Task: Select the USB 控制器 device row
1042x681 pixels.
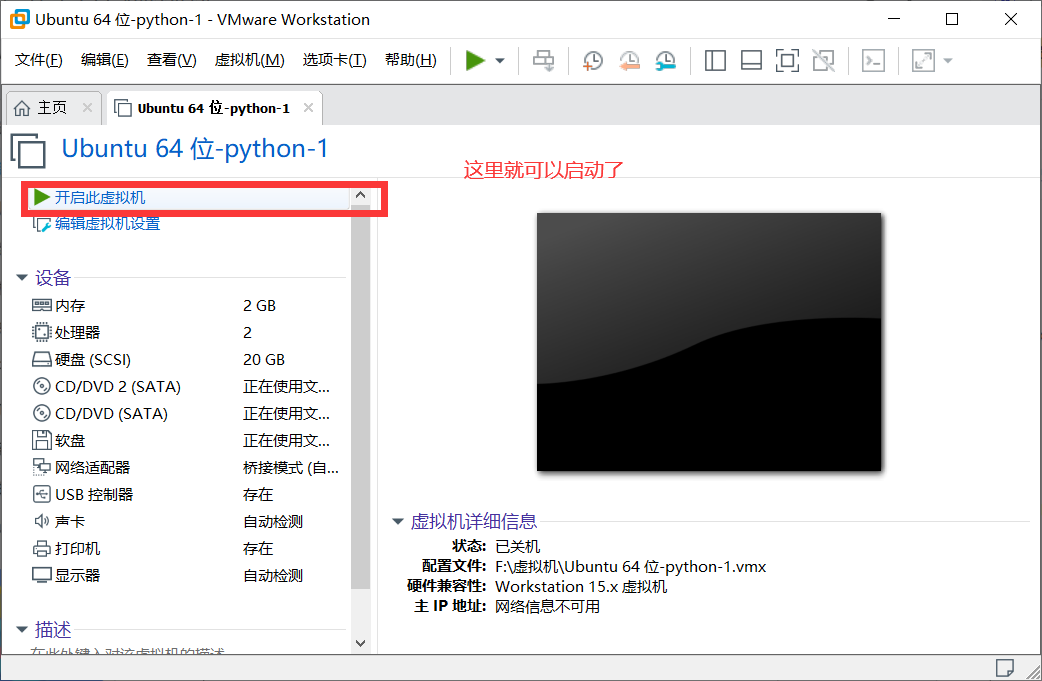Action: click(188, 494)
